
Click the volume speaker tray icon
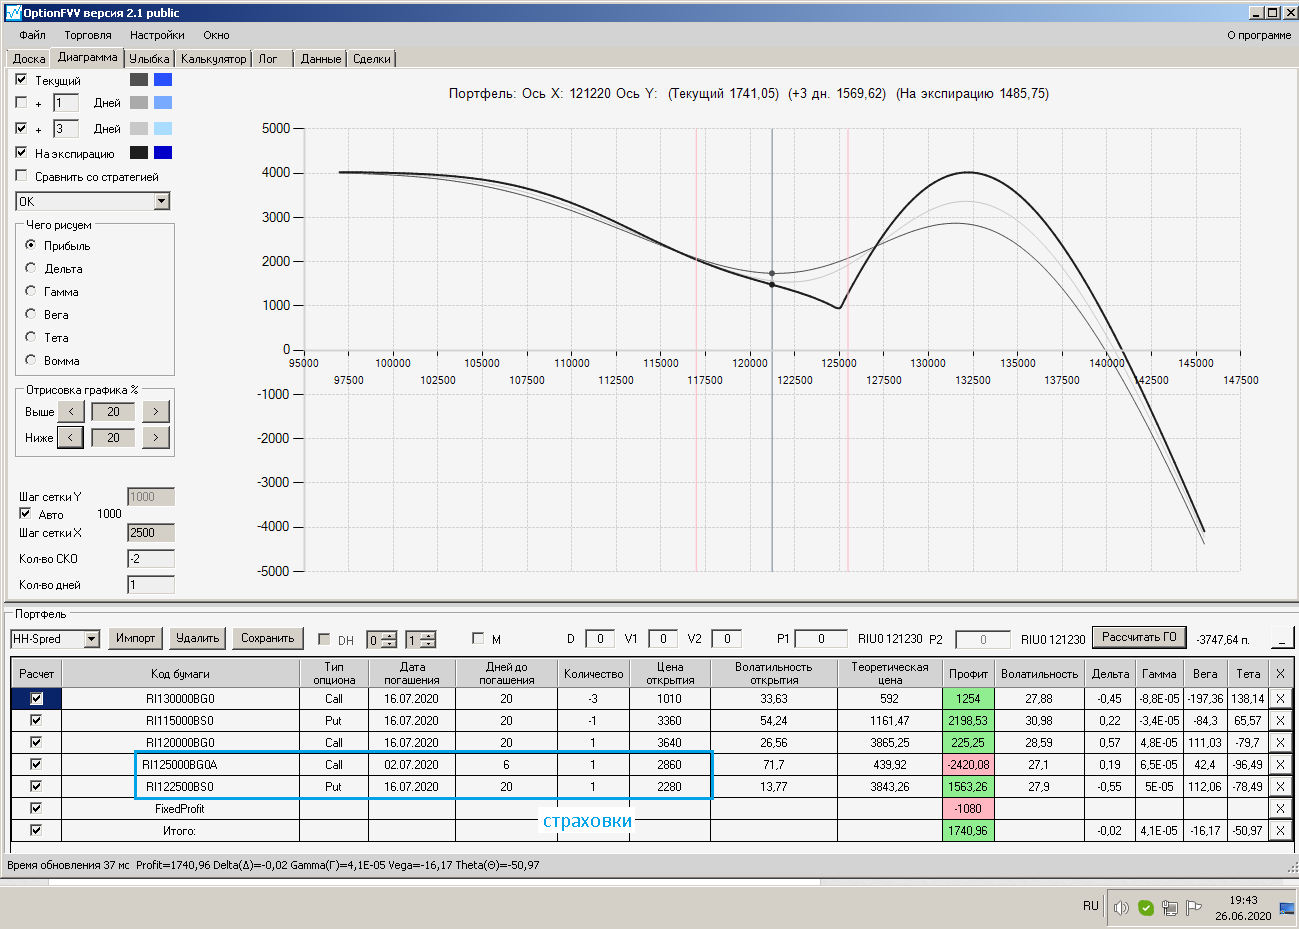(1121, 908)
